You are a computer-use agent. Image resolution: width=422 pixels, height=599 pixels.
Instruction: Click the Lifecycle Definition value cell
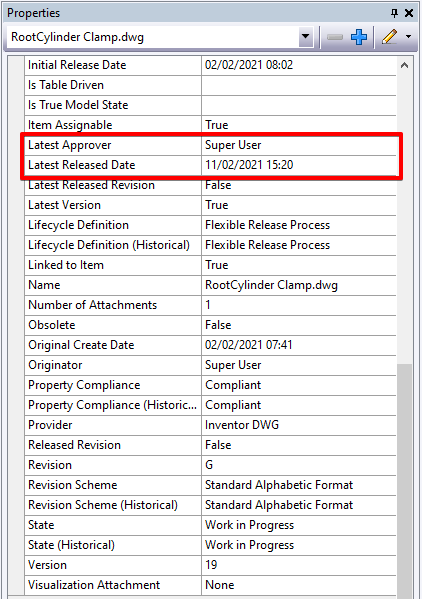pos(299,225)
